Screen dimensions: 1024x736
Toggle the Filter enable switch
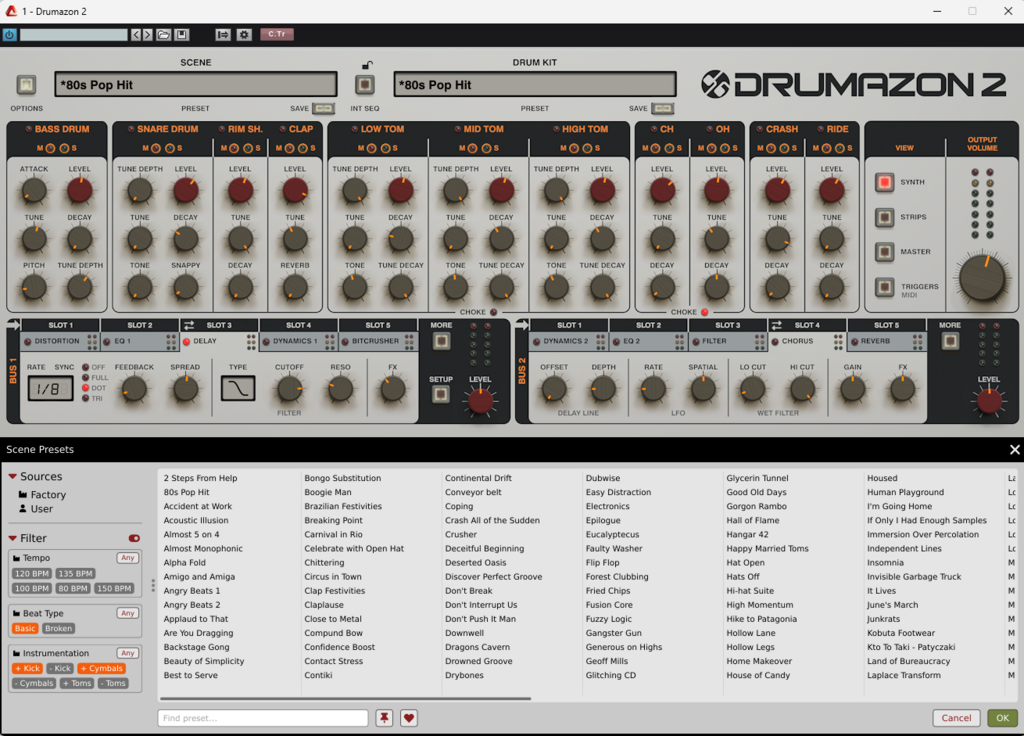[x=134, y=538]
